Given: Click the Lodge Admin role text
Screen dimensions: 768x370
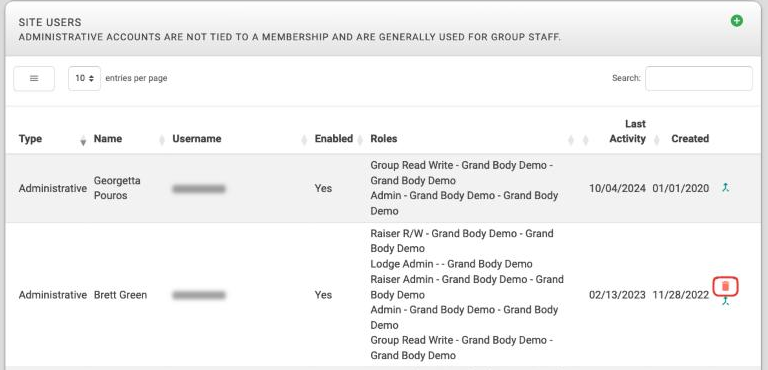Looking at the screenshot, I should point(451,264).
